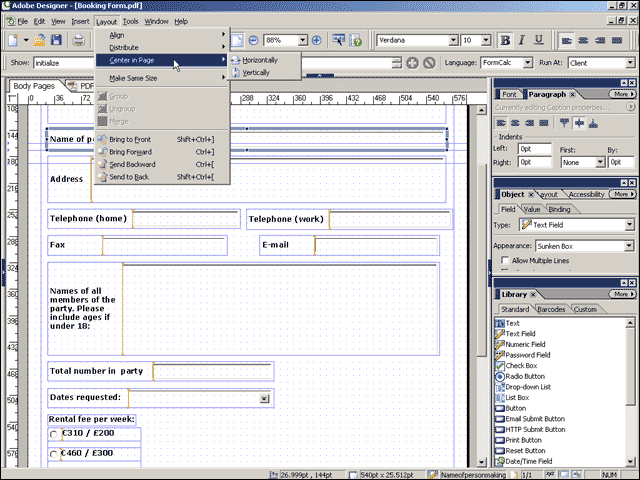This screenshot has width=640, height=480.
Task: Open the Appearance Sunken Box dropdown
Action: [629, 246]
